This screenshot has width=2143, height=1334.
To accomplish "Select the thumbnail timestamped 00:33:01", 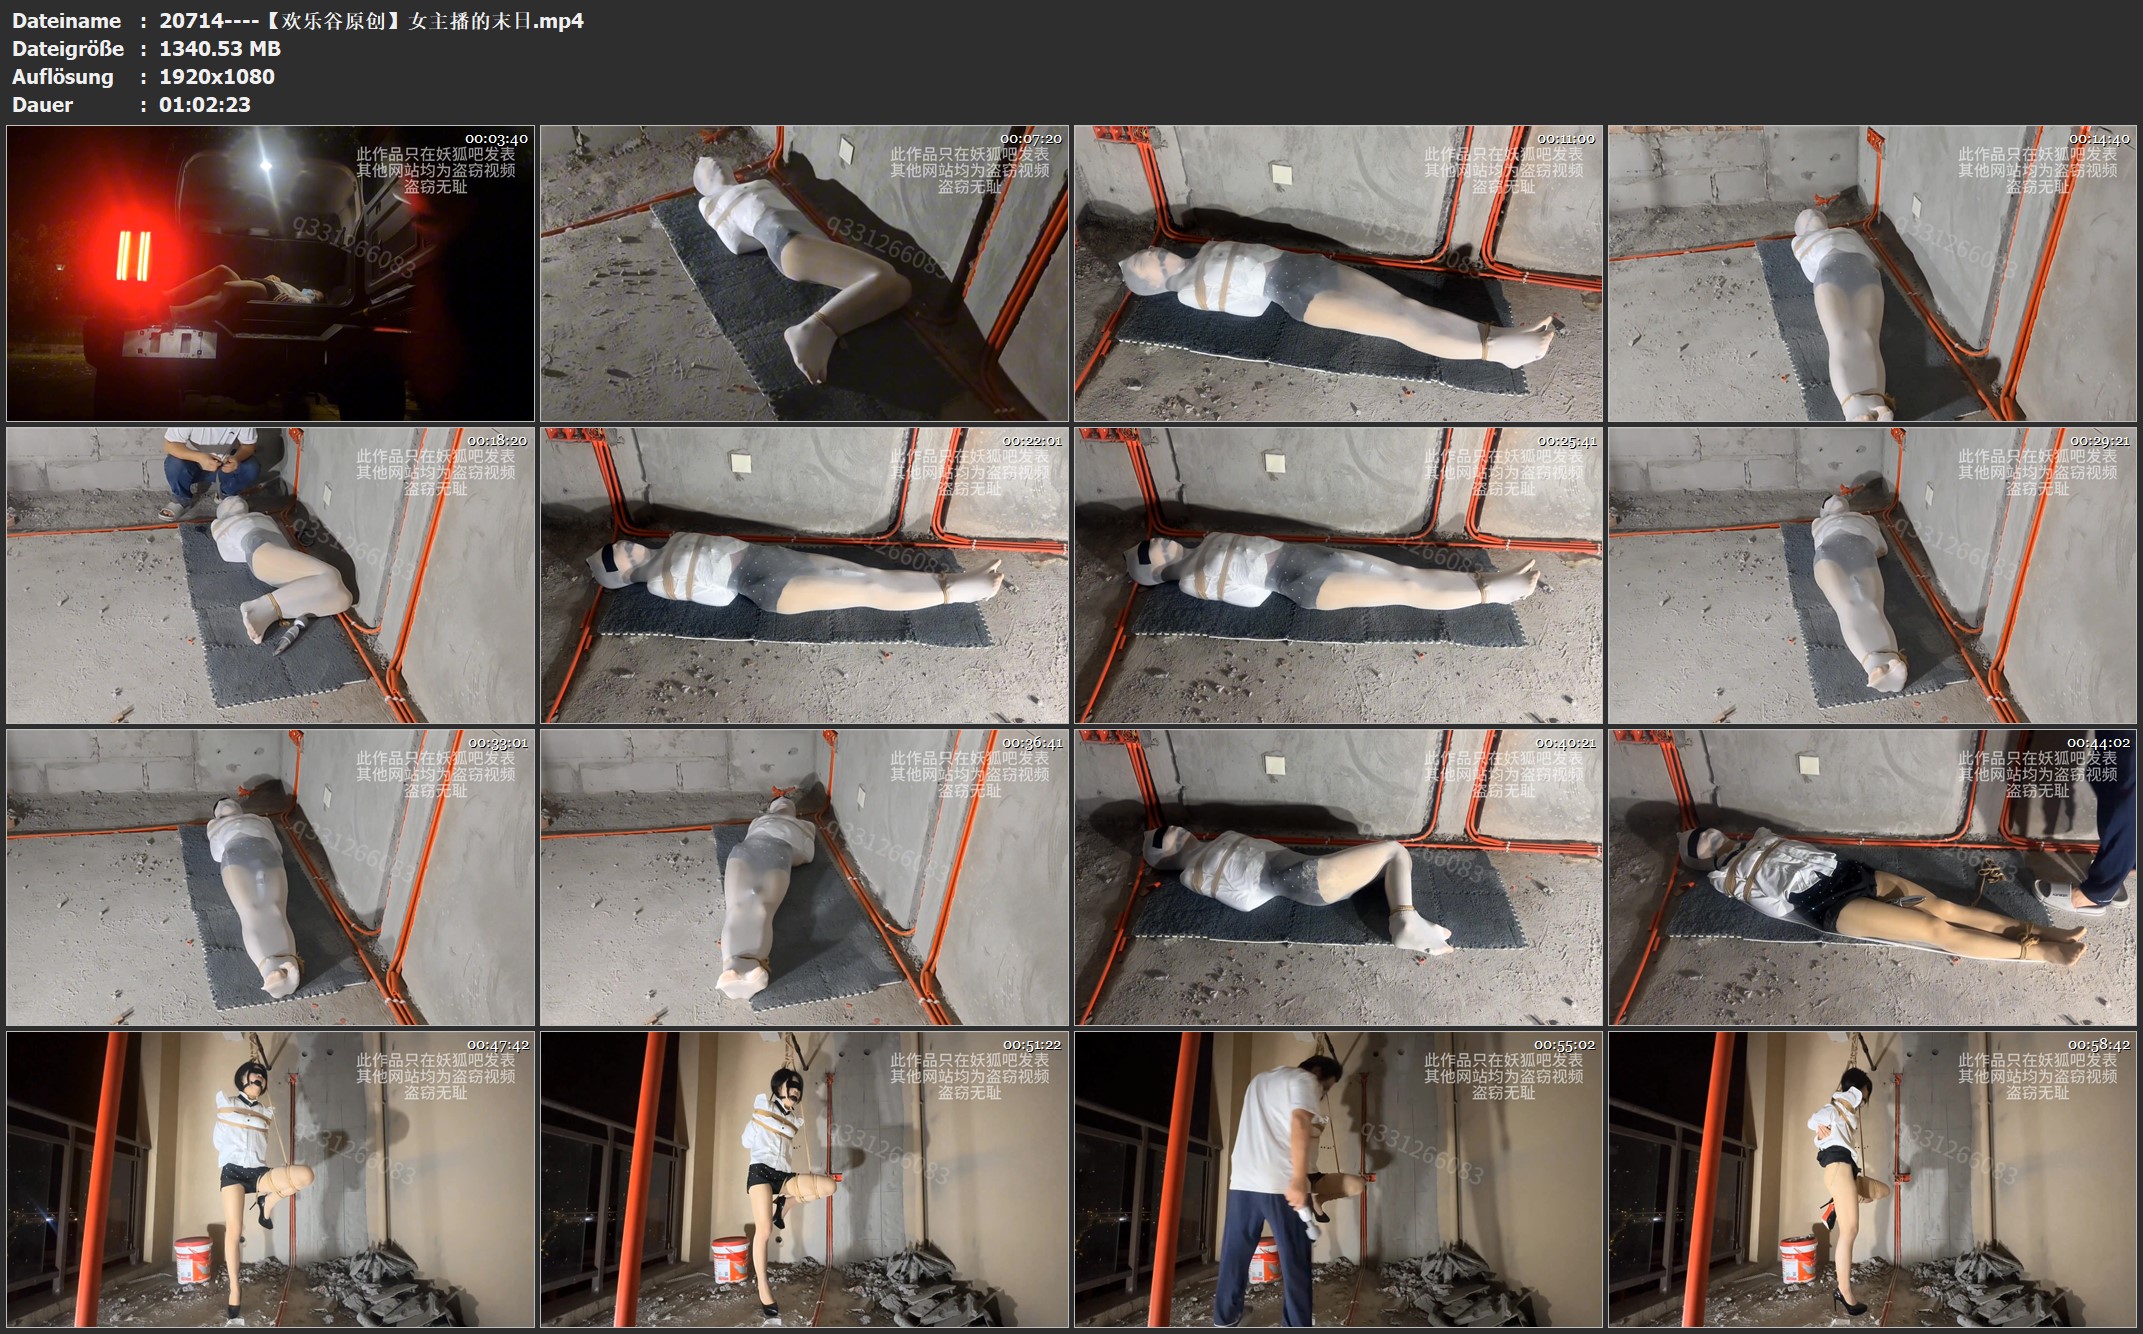I will coord(270,877).
